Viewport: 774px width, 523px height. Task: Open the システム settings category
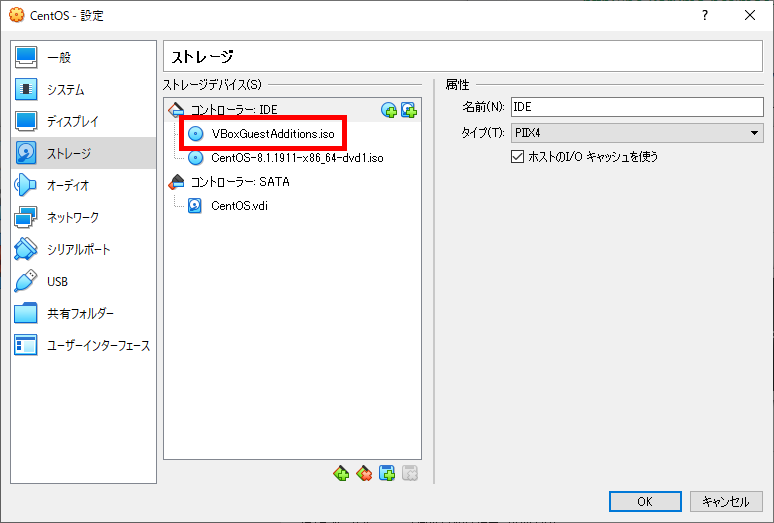(x=83, y=89)
